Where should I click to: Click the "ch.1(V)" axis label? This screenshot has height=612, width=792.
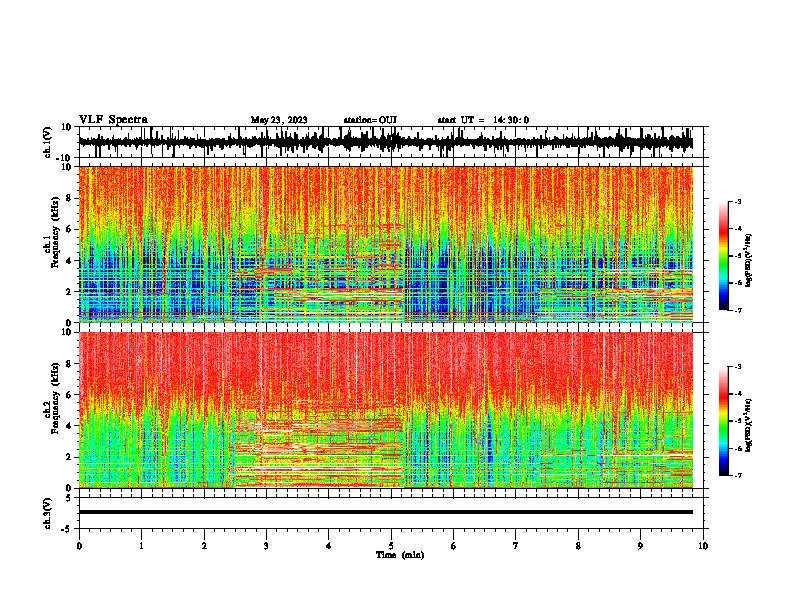click(x=48, y=142)
